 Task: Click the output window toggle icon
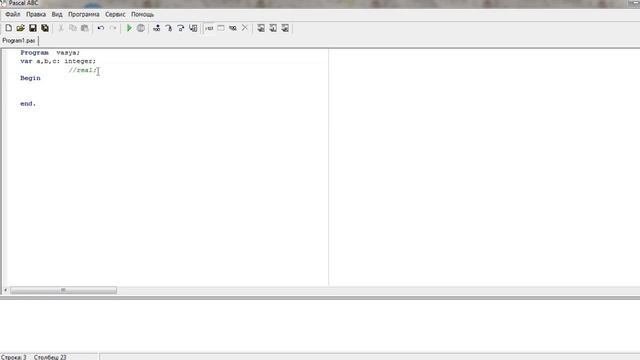tap(221, 28)
